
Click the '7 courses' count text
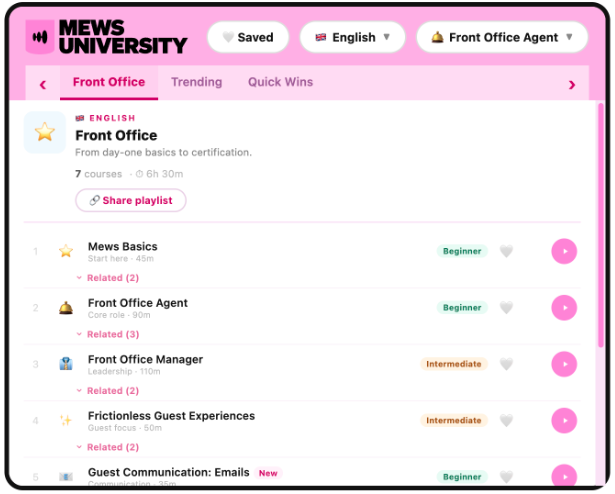click(98, 174)
